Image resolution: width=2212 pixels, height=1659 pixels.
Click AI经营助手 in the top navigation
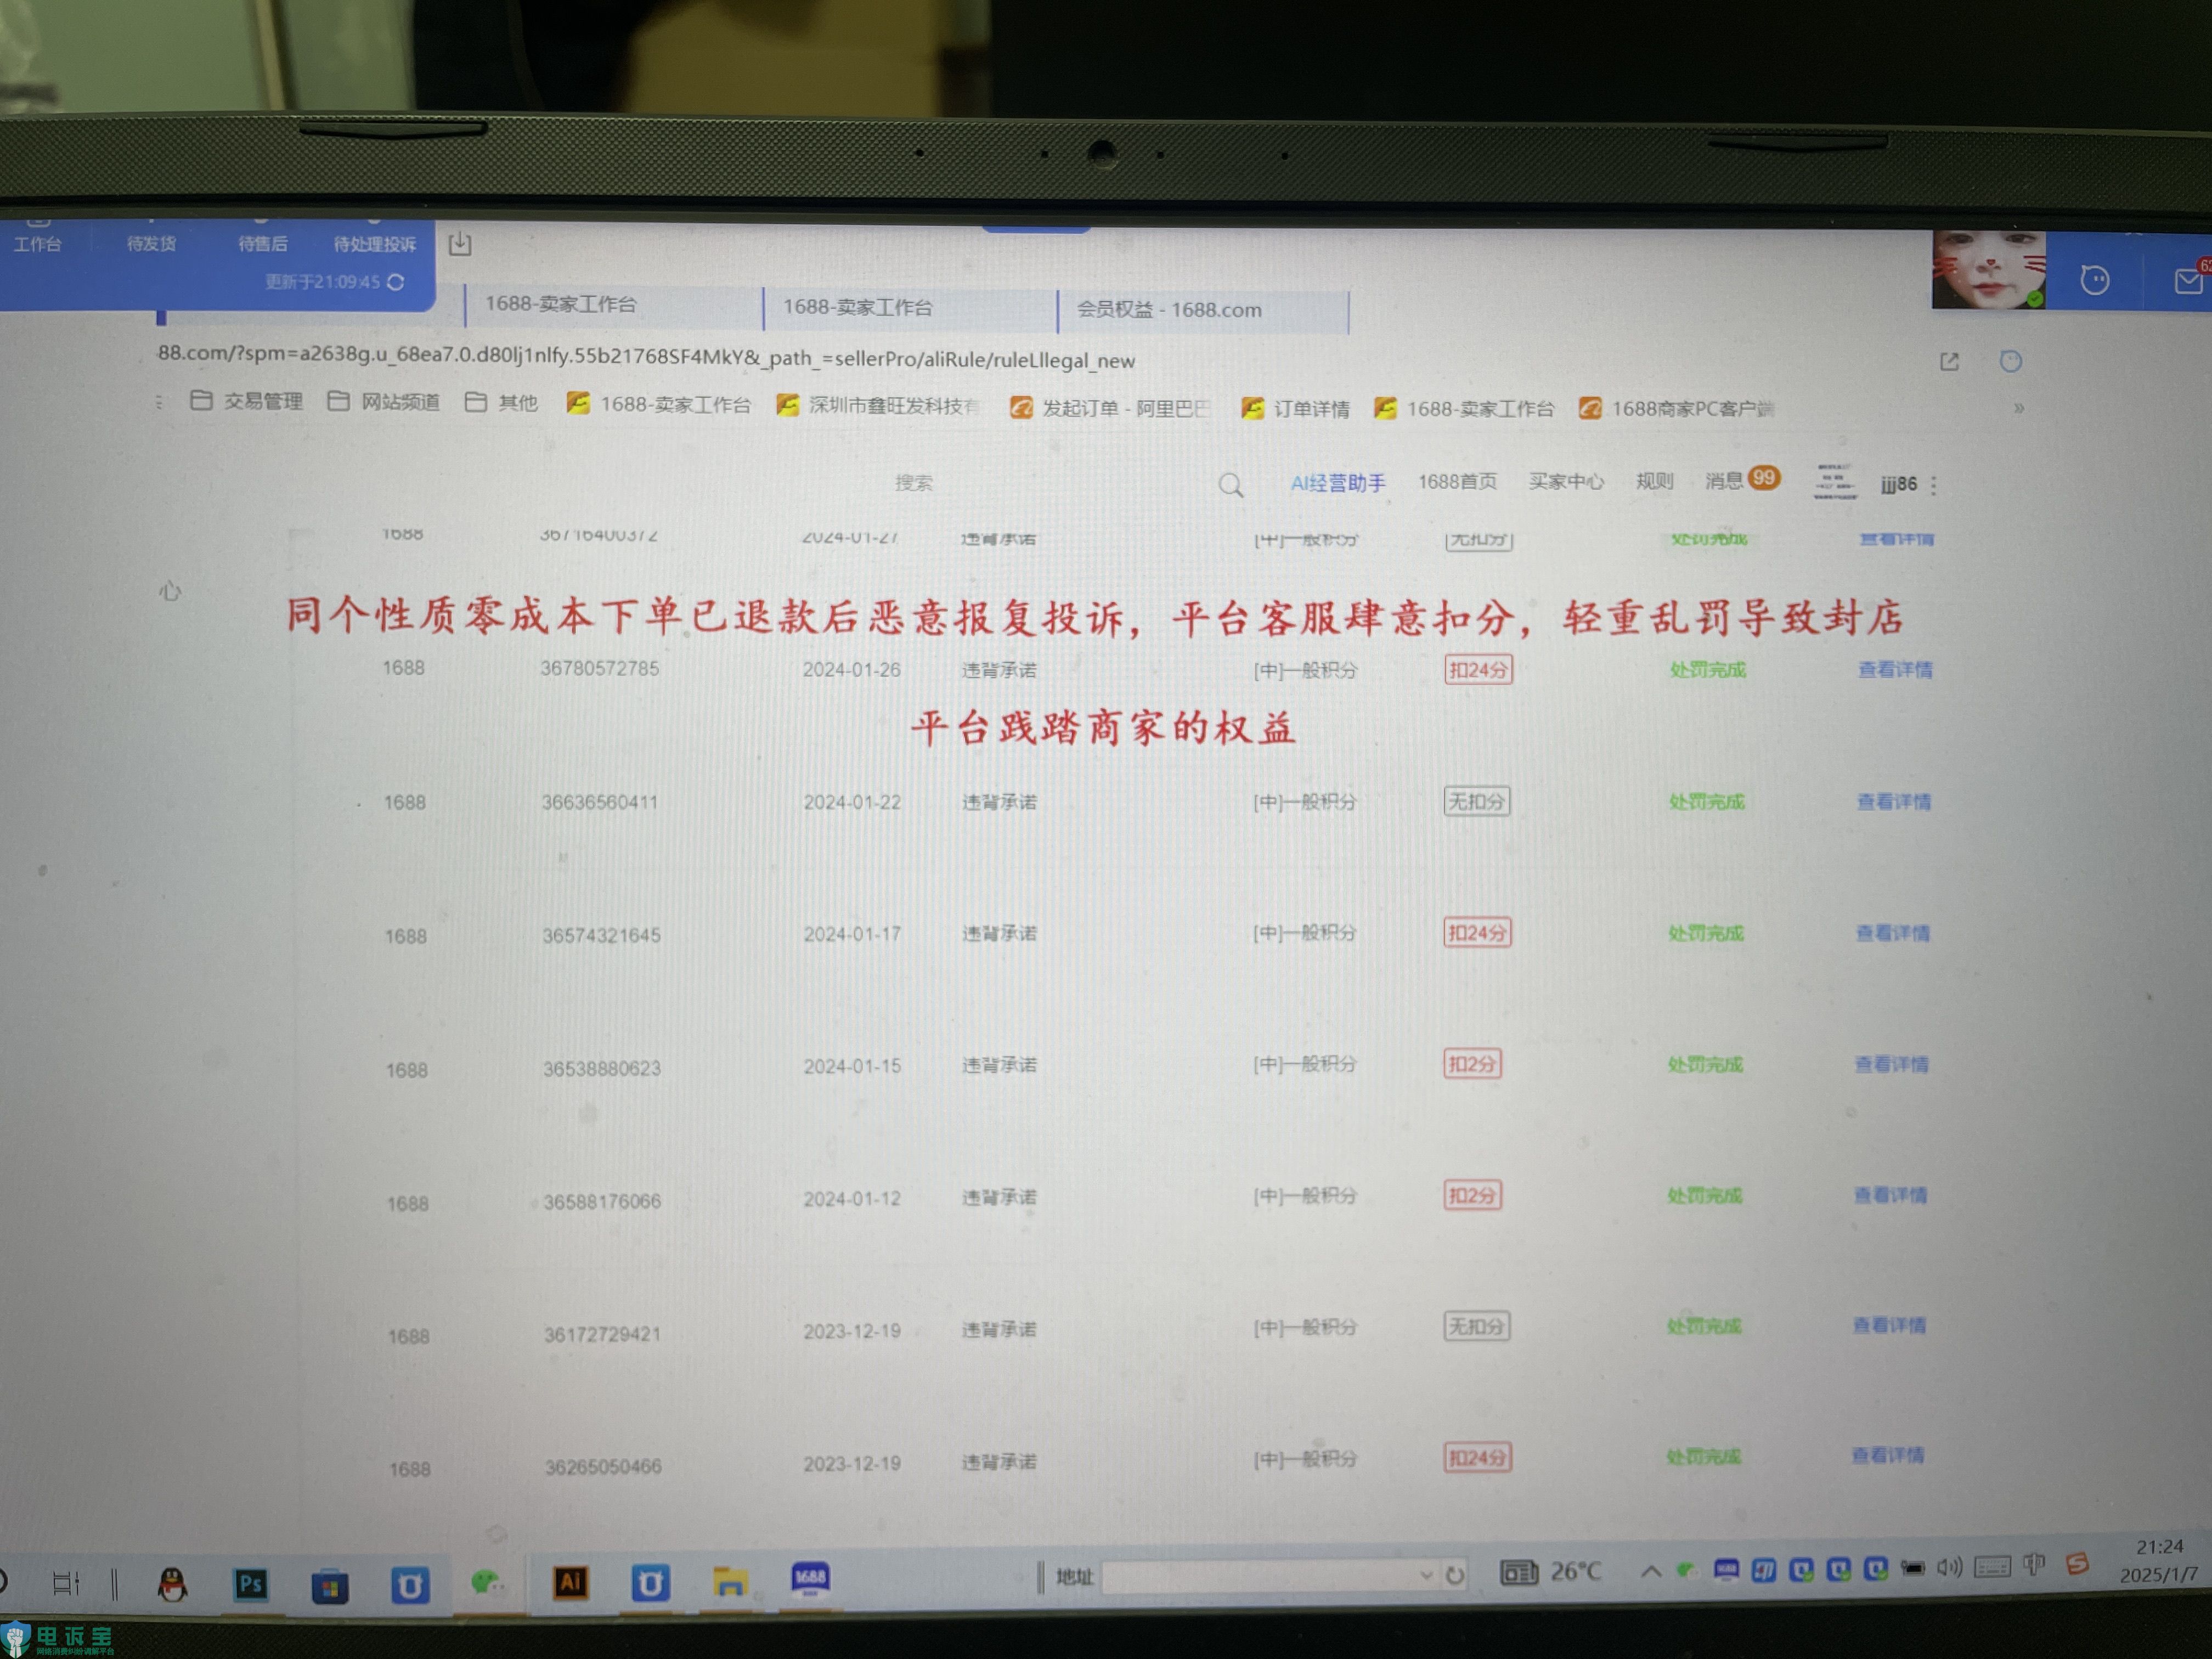click(1338, 483)
